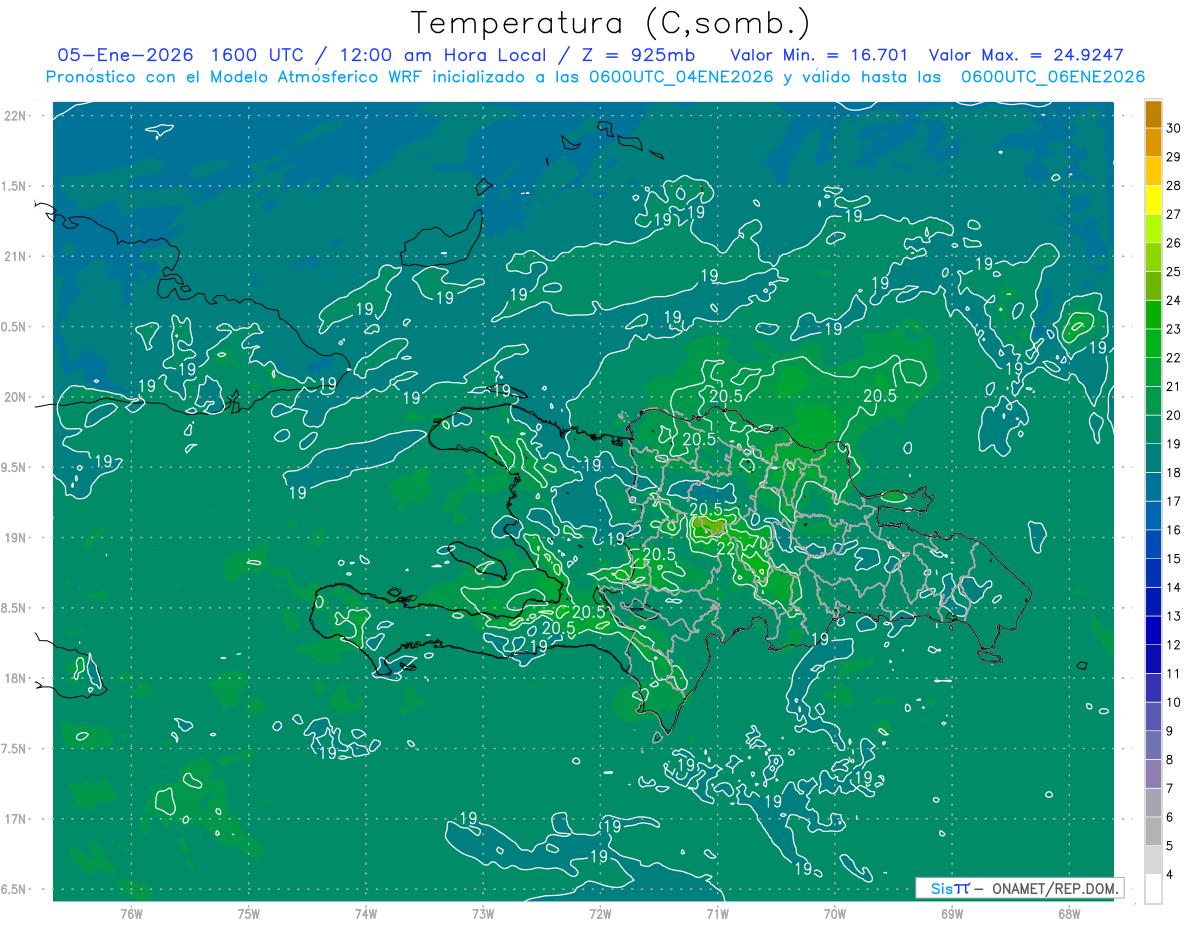Click the yellow swatch between 27 and 28

pyautogui.click(x=1153, y=200)
